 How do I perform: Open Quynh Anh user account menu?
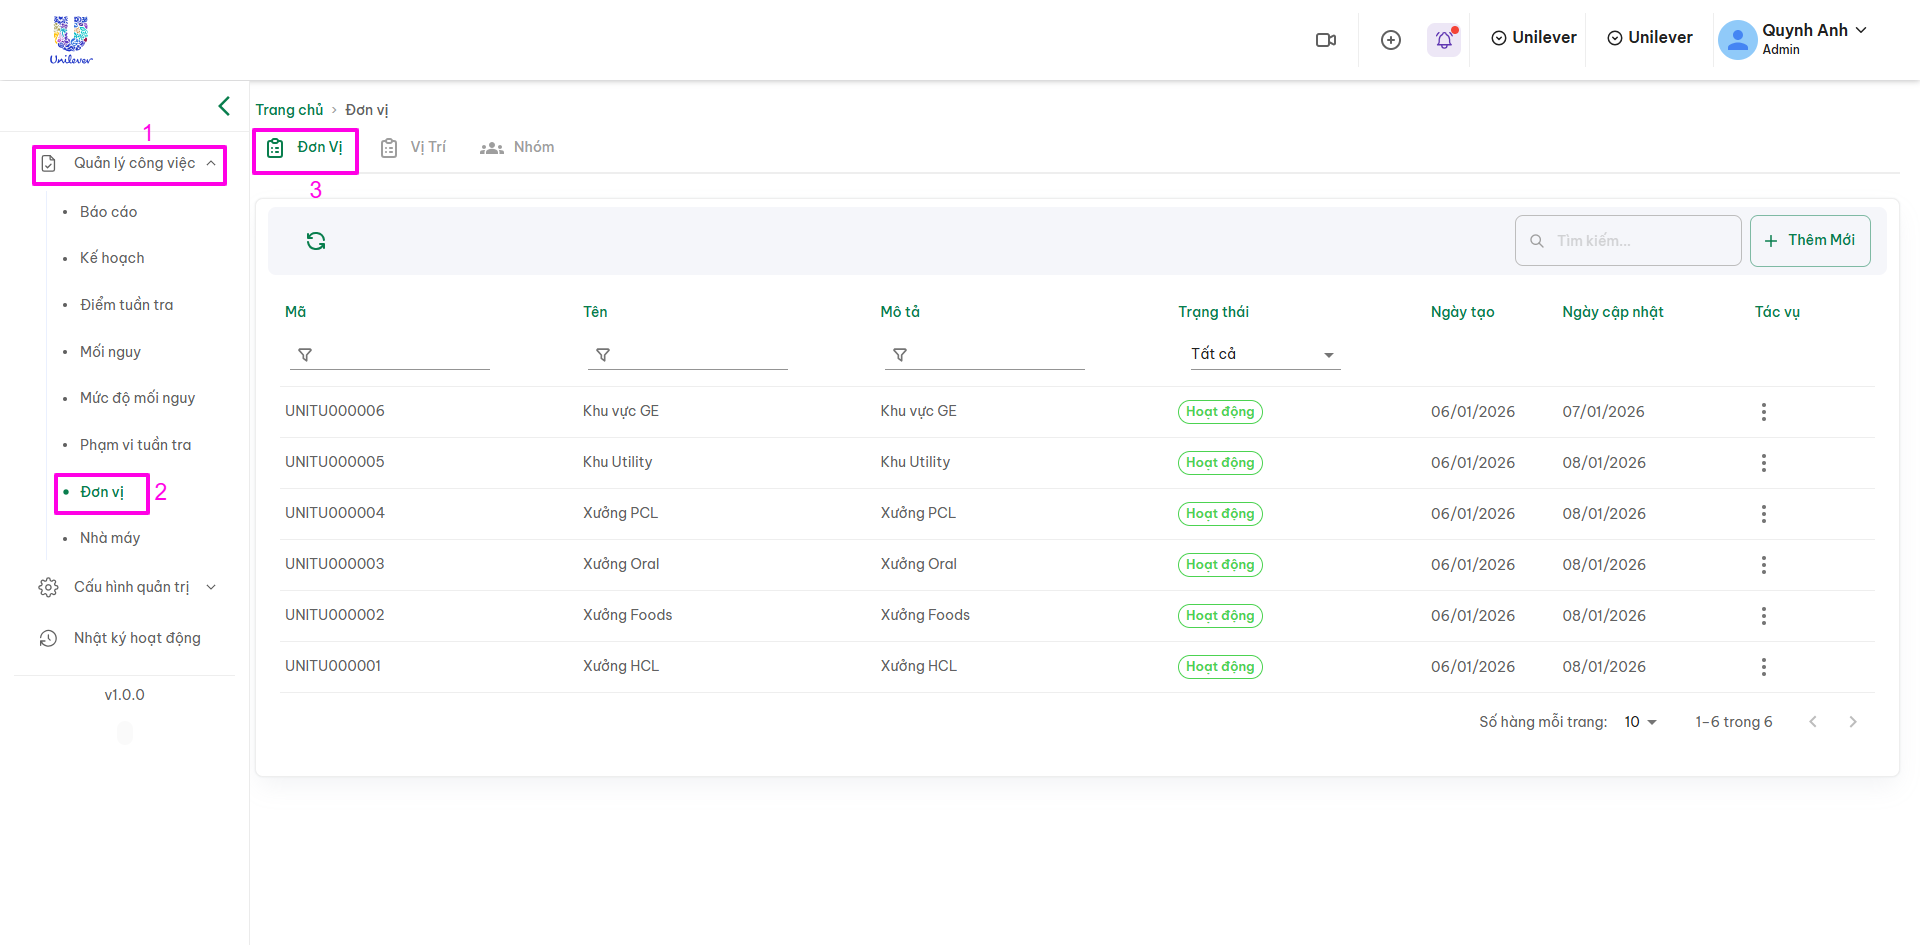[1793, 39]
